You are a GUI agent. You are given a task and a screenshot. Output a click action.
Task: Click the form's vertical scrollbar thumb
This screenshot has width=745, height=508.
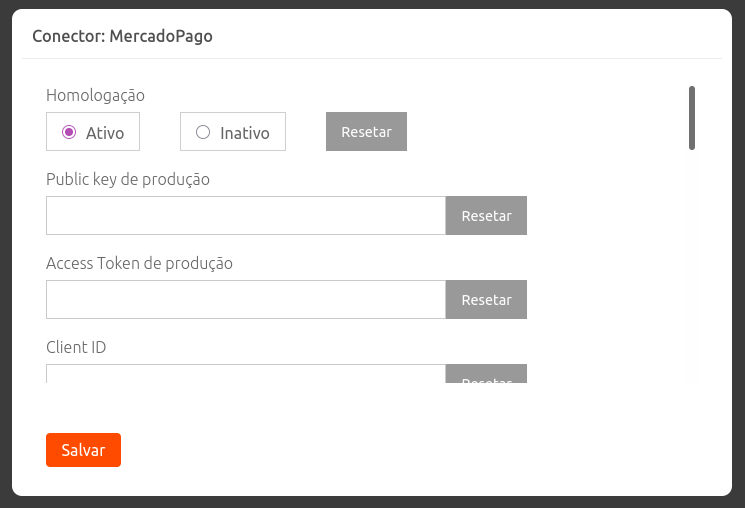click(692, 118)
